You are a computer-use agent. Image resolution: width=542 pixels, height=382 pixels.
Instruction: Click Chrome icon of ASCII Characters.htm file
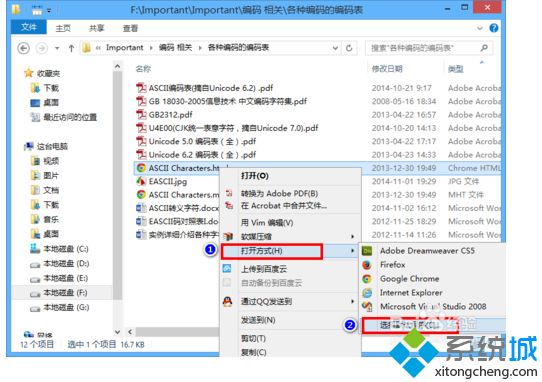pyautogui.click(x=141, y=168)
